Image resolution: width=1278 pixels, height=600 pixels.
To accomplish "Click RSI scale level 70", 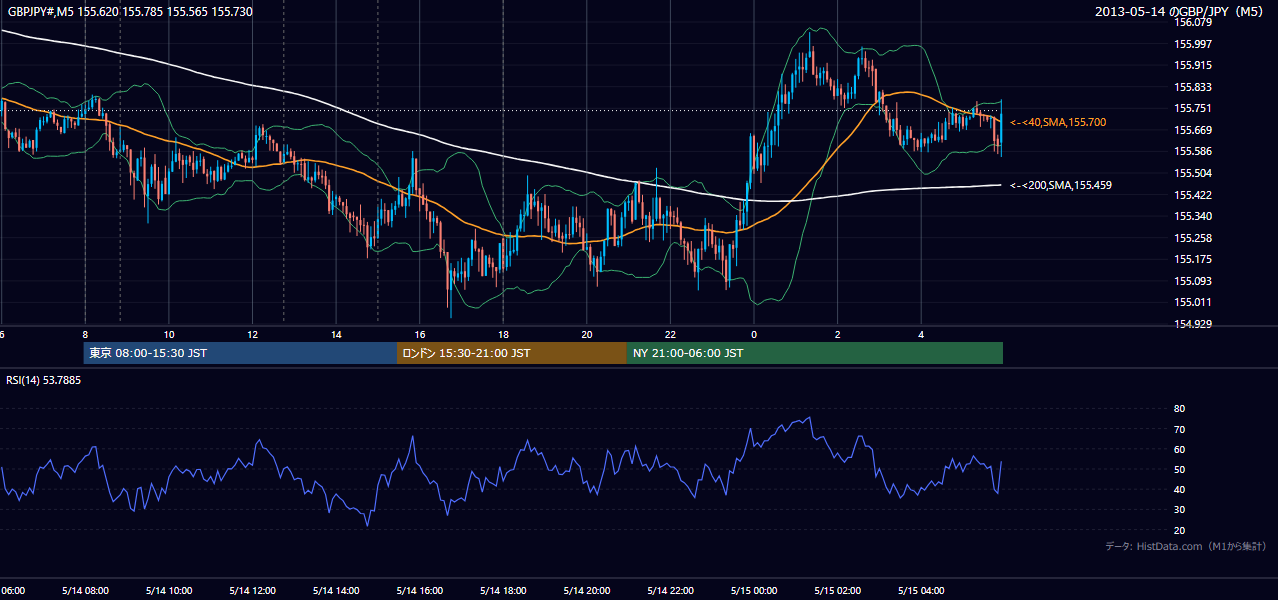I will click(1179, 429).
